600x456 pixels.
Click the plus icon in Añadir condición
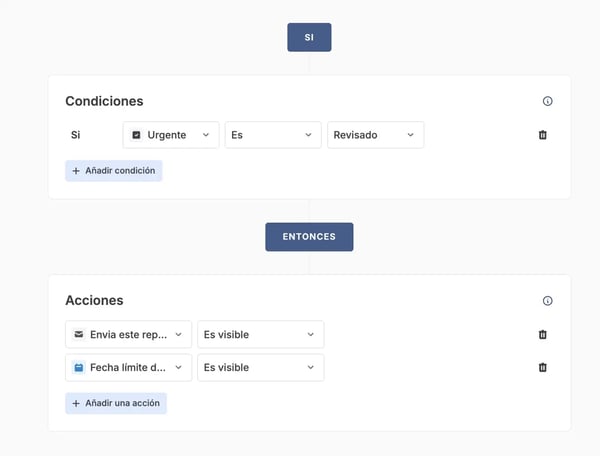click(76, 171)
